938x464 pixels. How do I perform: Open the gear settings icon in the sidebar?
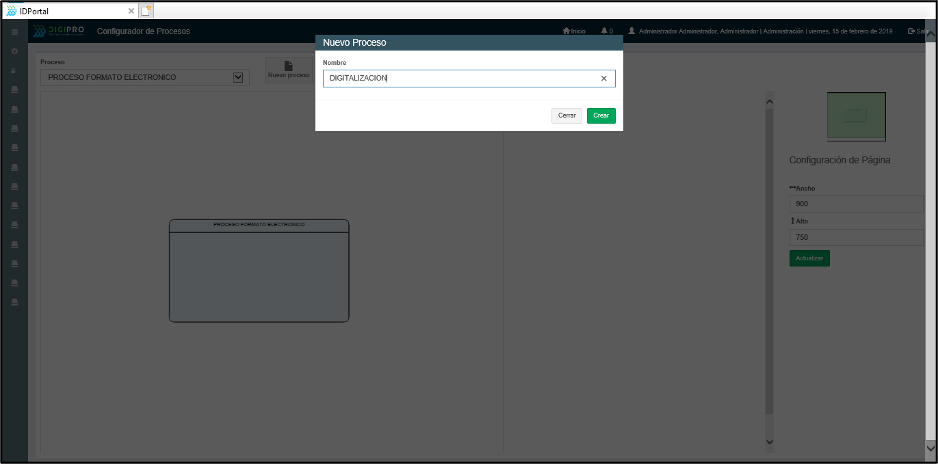point(14,51)
